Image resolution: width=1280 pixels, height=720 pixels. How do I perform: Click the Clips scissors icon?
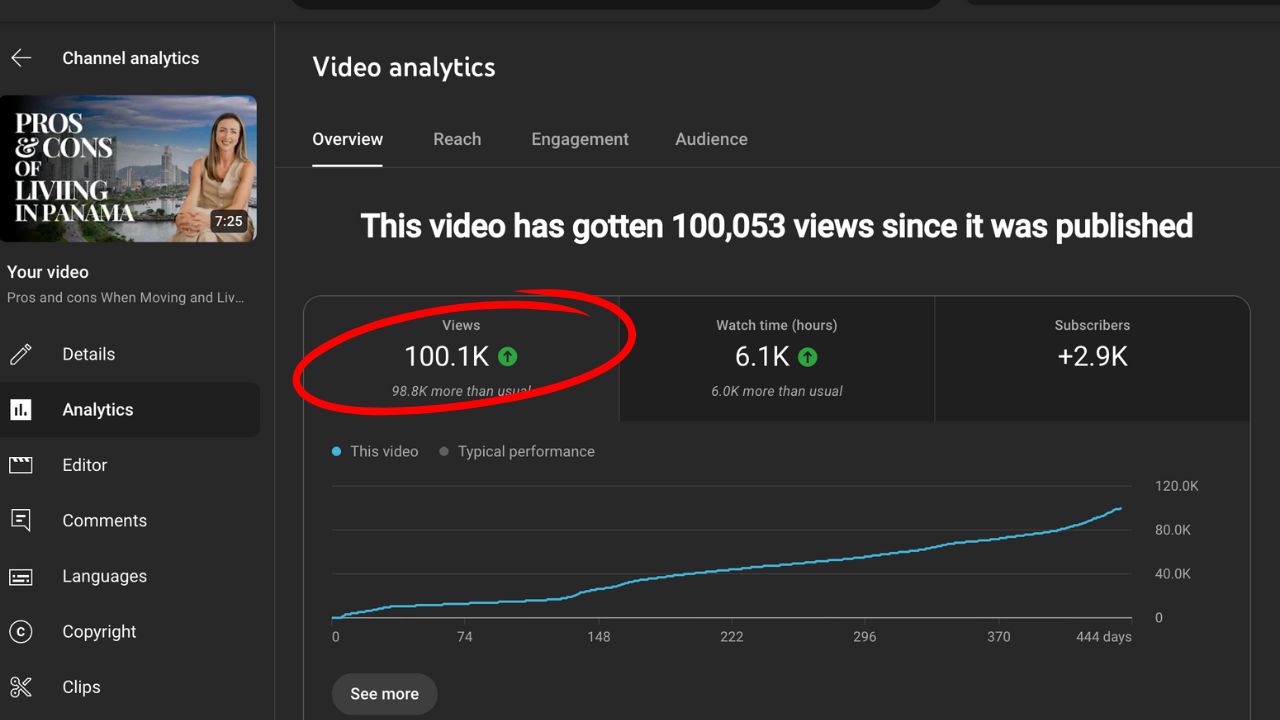click(21, 687)
